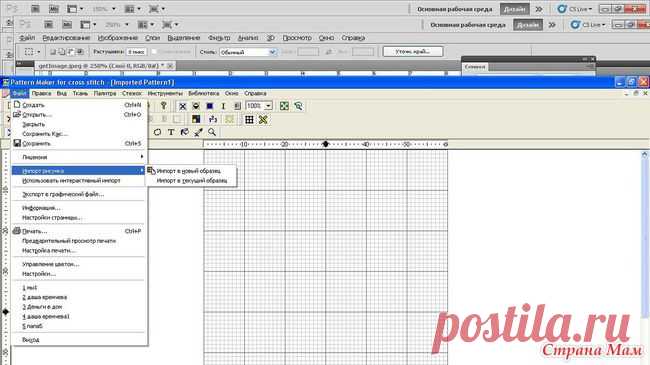This screenshot has height=365, width=650.
Task: Open the Палитра menu
Action: click(x=105, y=93)
